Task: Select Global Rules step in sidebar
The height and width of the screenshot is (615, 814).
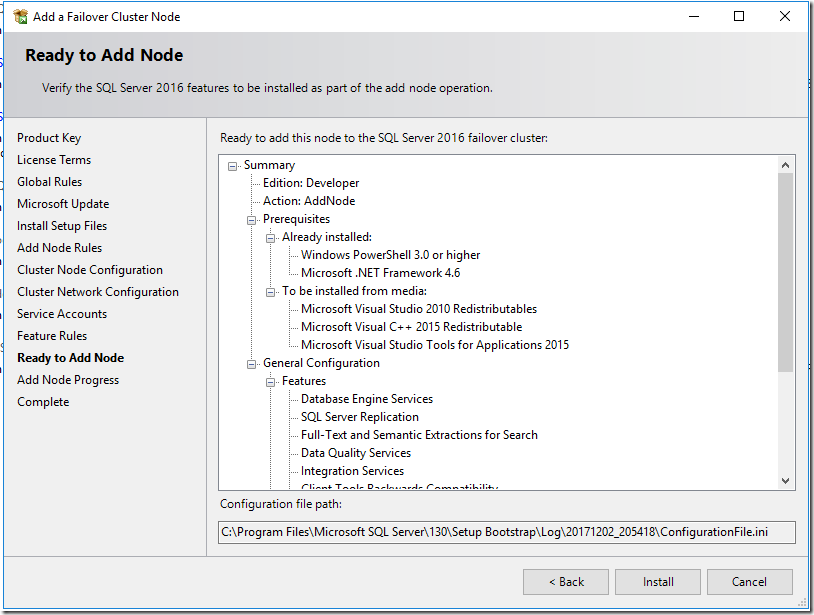Action: 49,182
